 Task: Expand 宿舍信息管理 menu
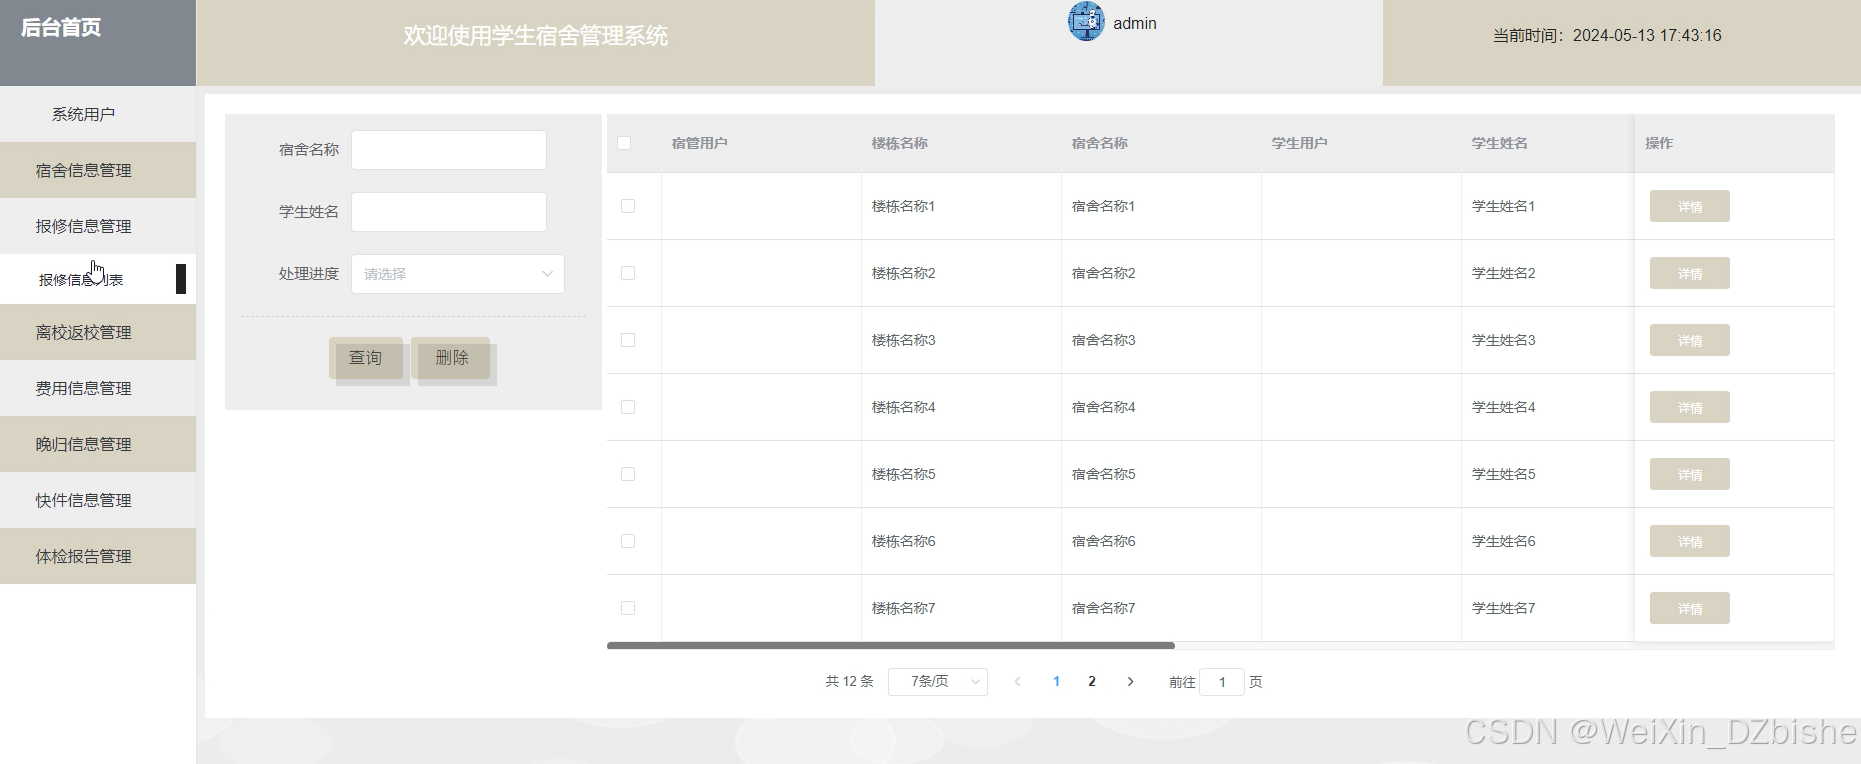(x=98, y=170)
